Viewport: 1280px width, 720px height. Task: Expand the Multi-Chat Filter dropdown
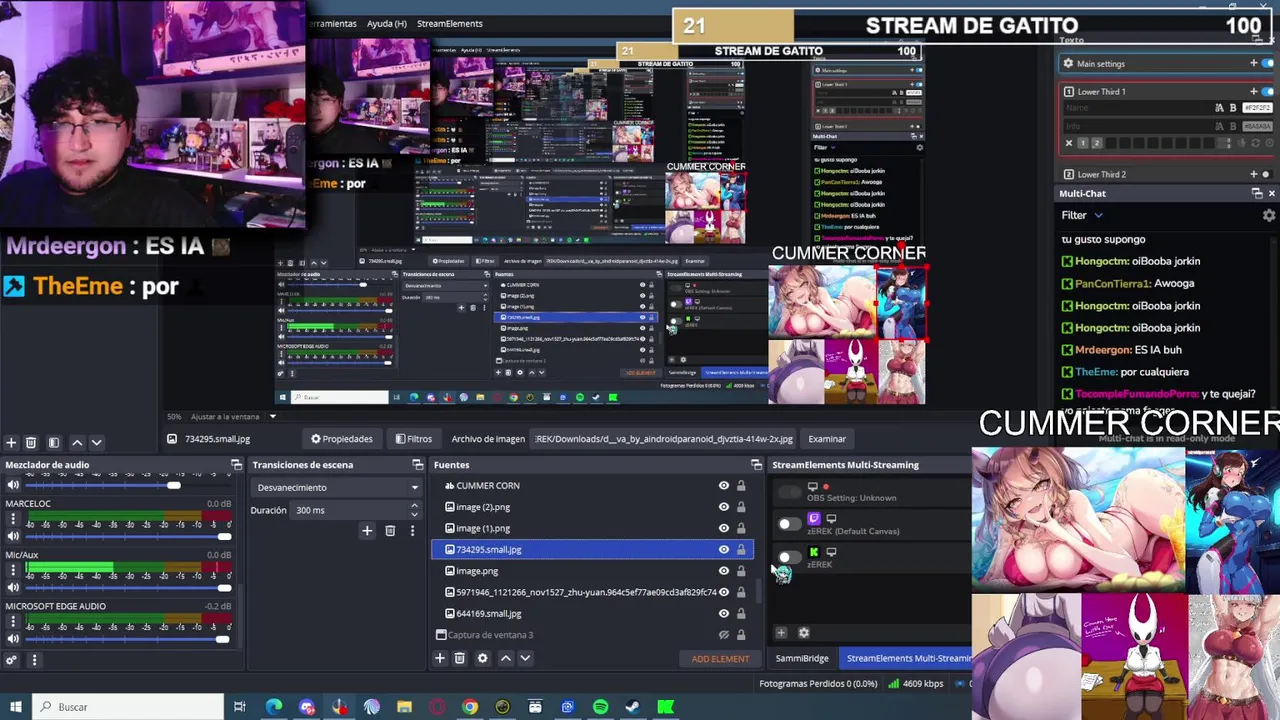(1082, 215)
